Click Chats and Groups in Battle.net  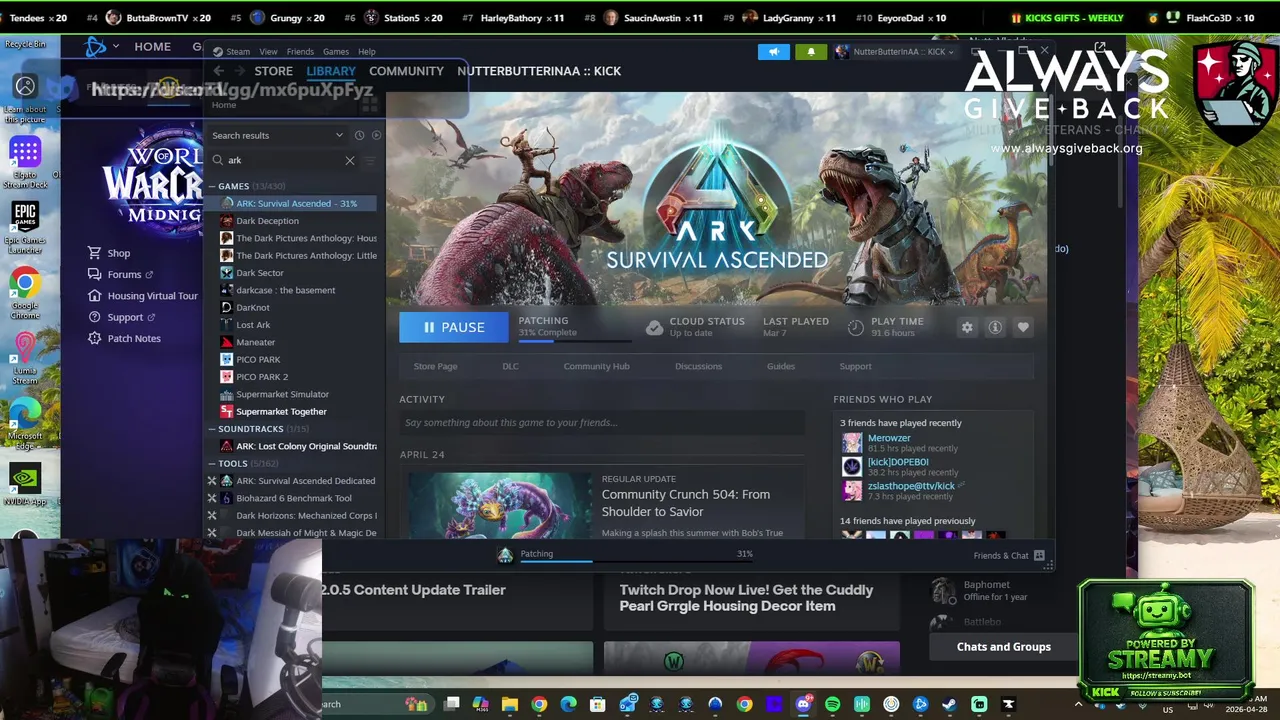(1004, 647)
